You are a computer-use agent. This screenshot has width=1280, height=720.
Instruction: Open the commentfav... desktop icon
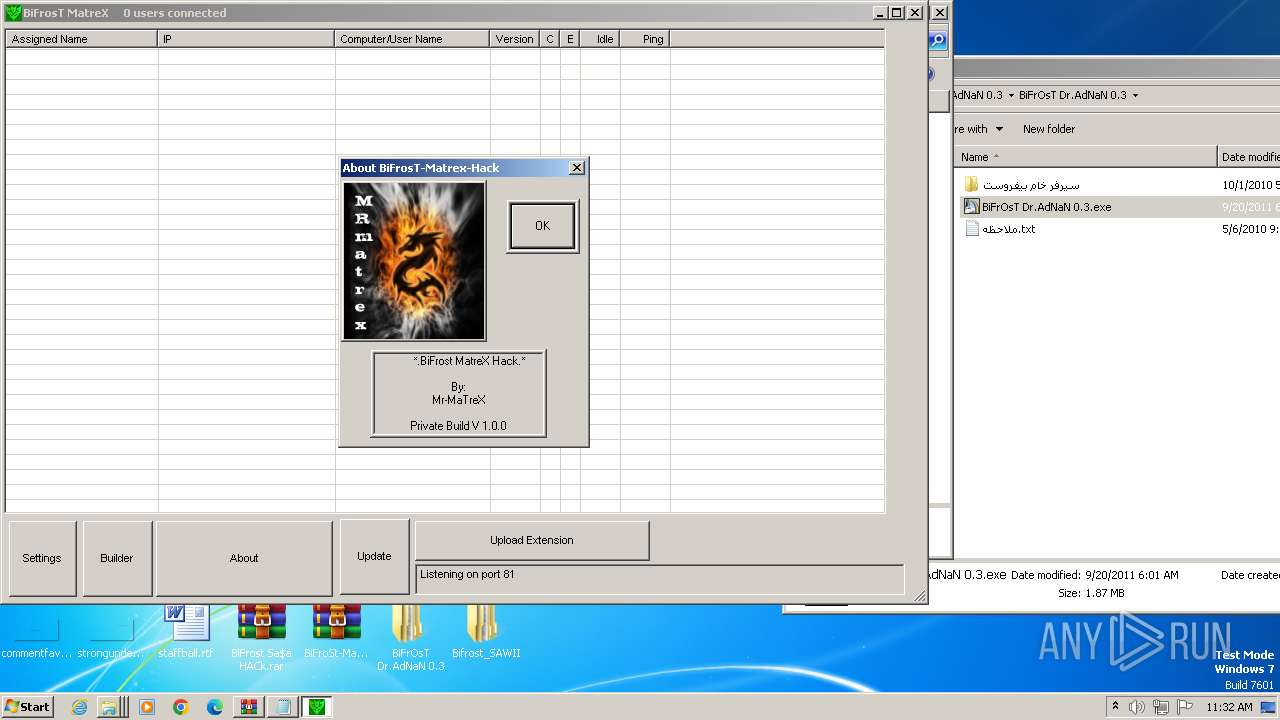pos(37,638)
